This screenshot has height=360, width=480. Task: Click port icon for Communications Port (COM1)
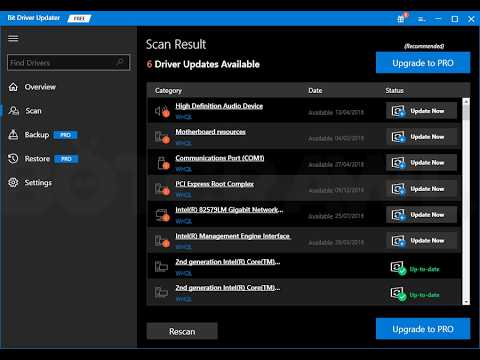tap(163, 163)
